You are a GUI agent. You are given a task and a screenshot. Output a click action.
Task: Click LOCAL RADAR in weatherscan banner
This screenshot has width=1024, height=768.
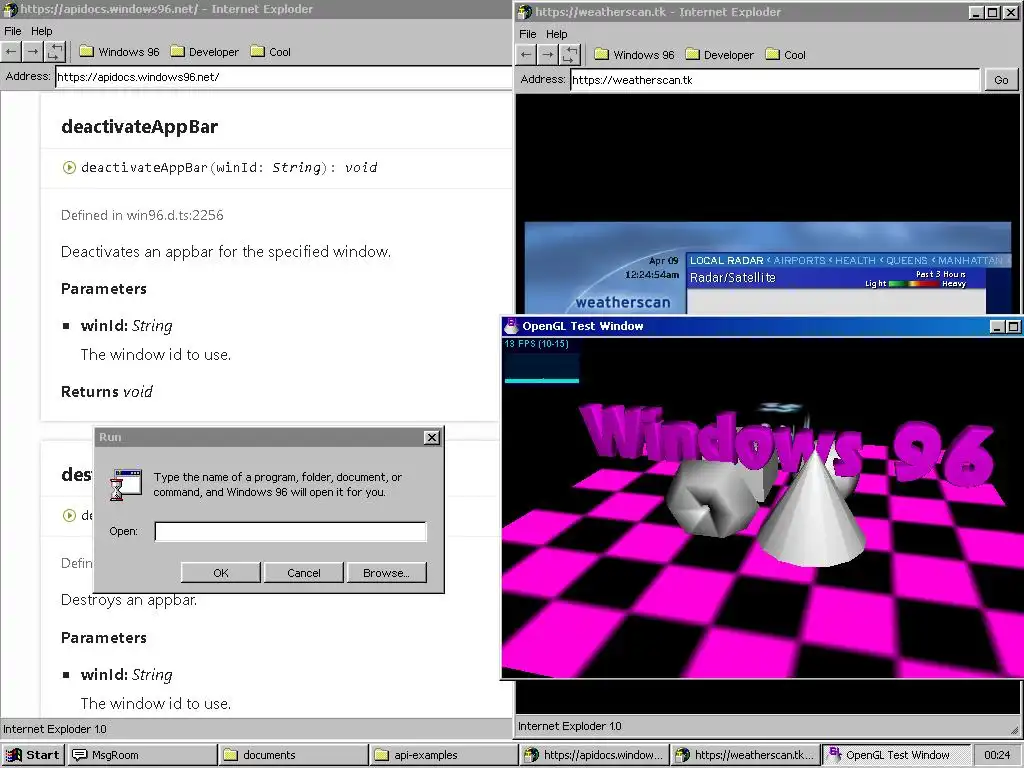tap(726, 261)
